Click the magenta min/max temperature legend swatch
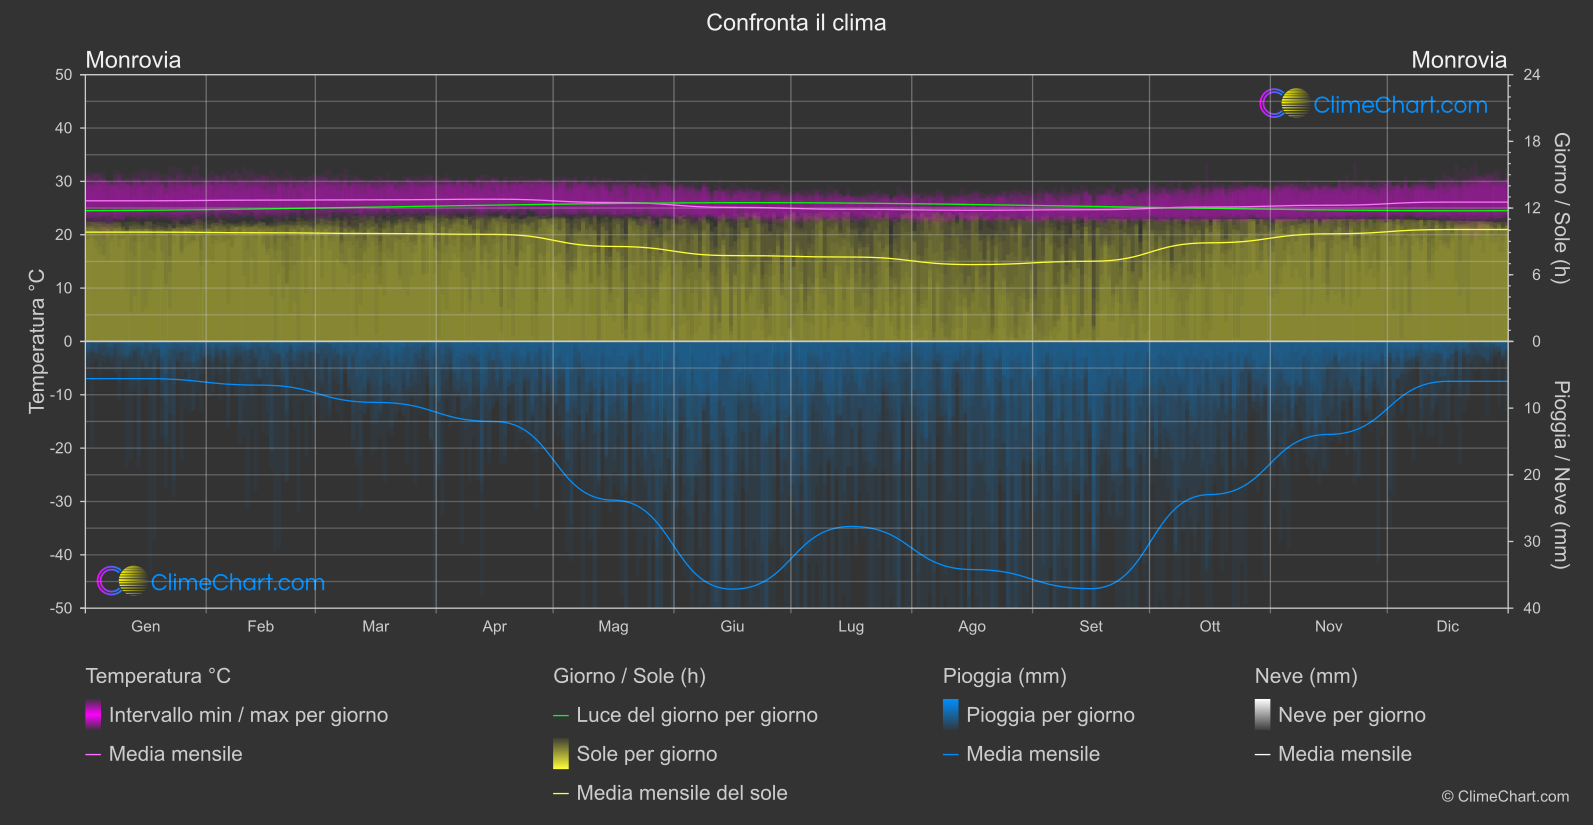Image resolution: width=1593 pixels, height=825 pixels. pyautogui.click(x=93, y=715)
